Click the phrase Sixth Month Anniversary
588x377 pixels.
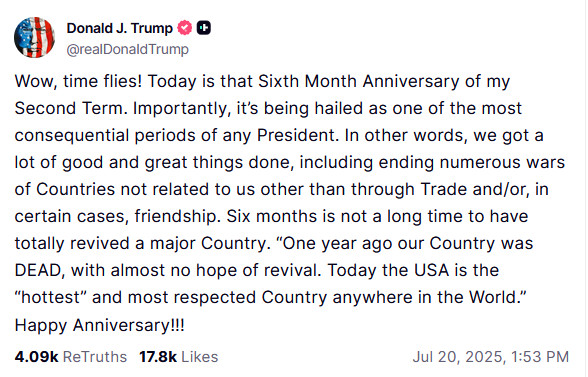[x=358, y=82]
